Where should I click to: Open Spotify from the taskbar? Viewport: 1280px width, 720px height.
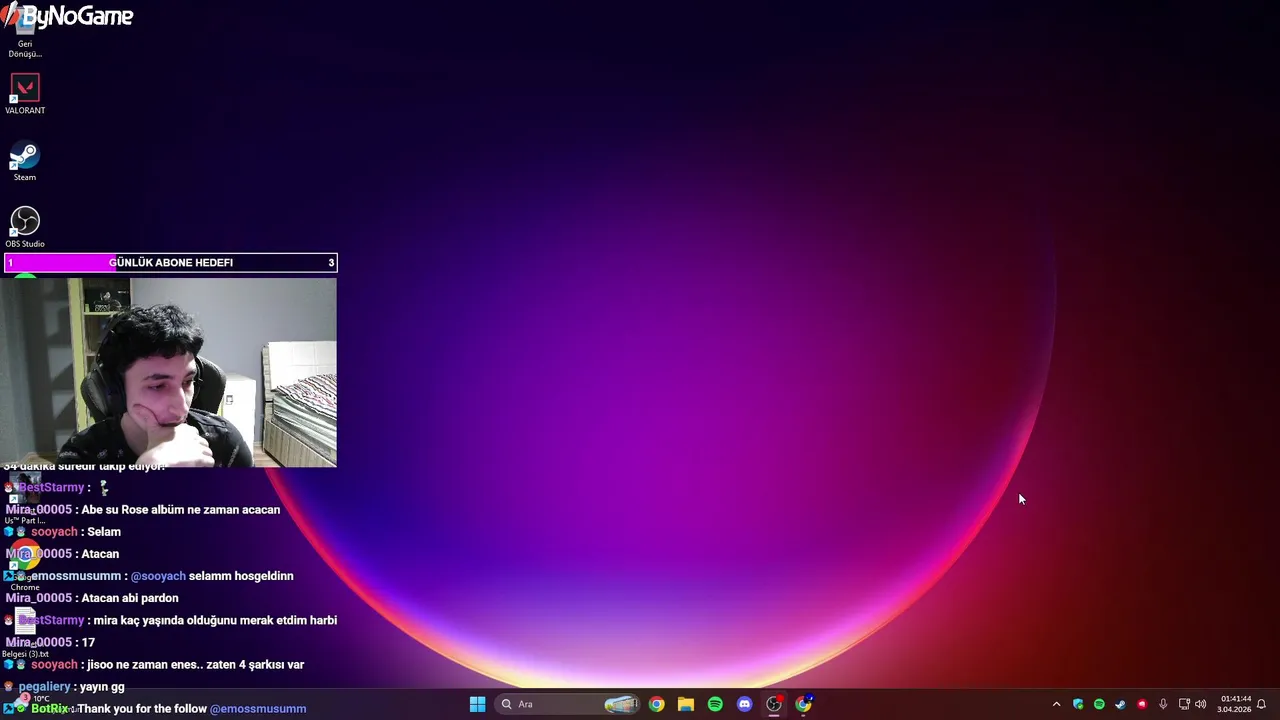(x=715, y=704)
